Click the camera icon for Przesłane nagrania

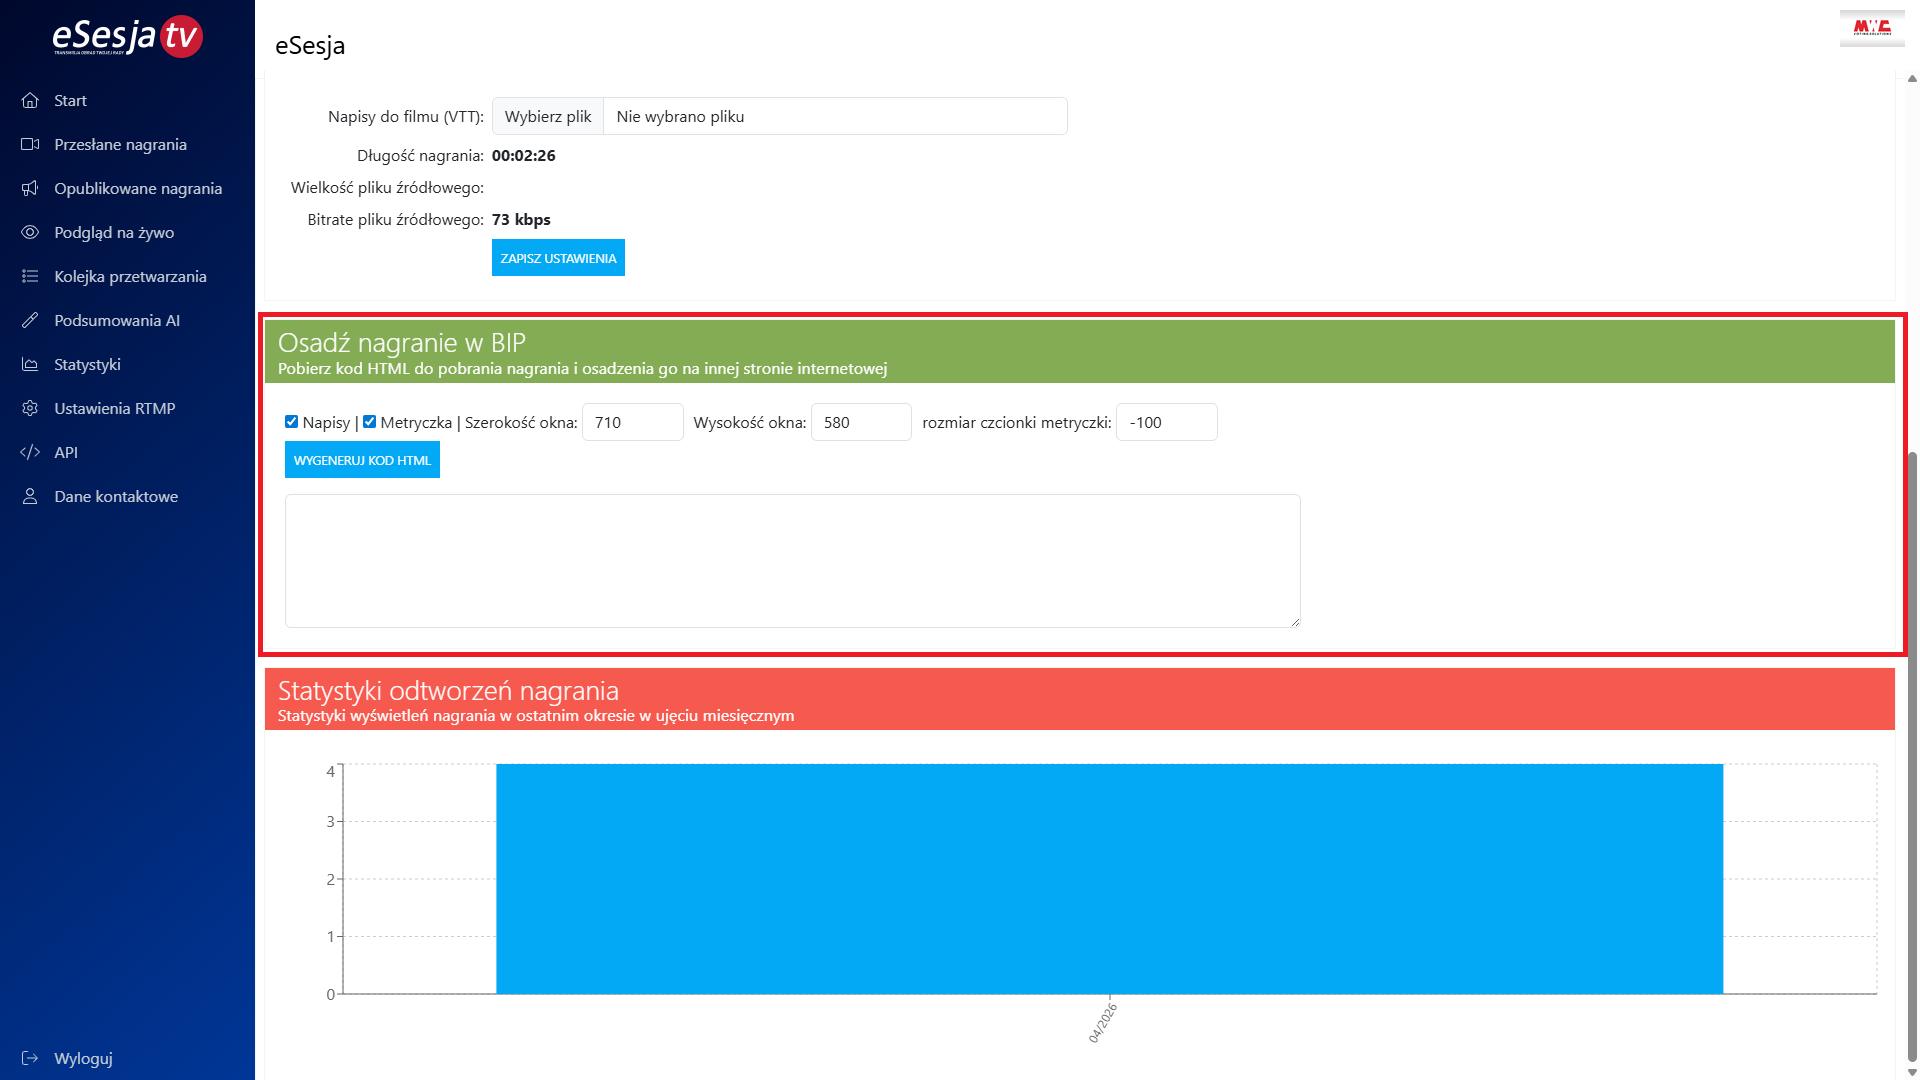coord(30,144)
